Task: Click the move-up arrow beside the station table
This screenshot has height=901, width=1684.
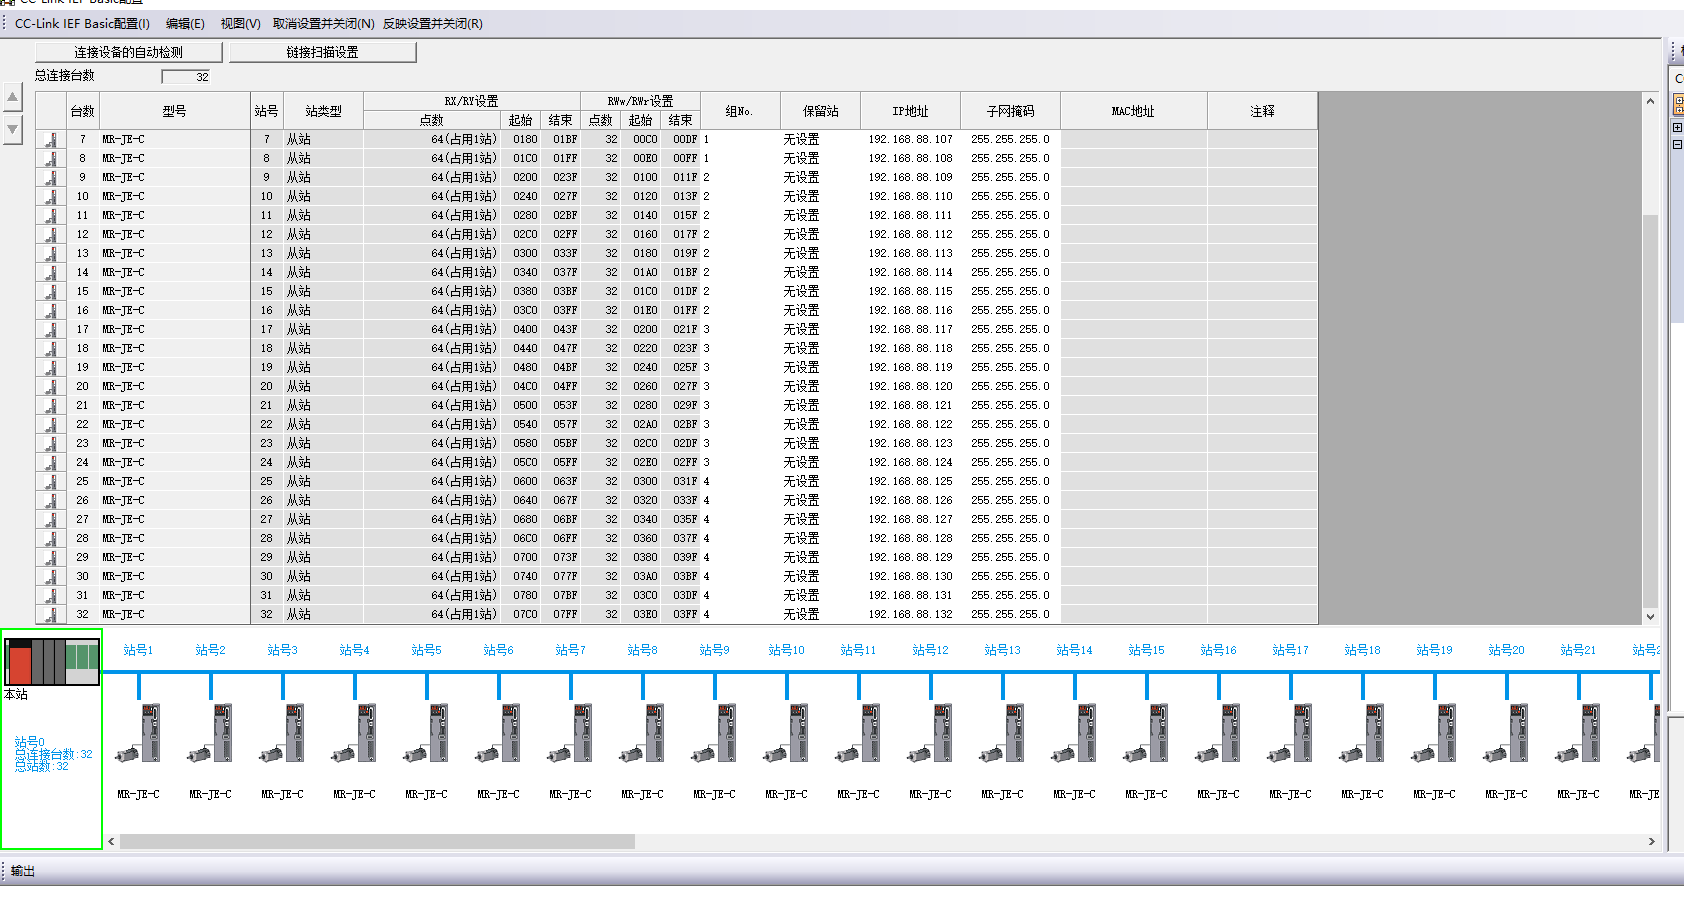Action: (x=13, y=97)
